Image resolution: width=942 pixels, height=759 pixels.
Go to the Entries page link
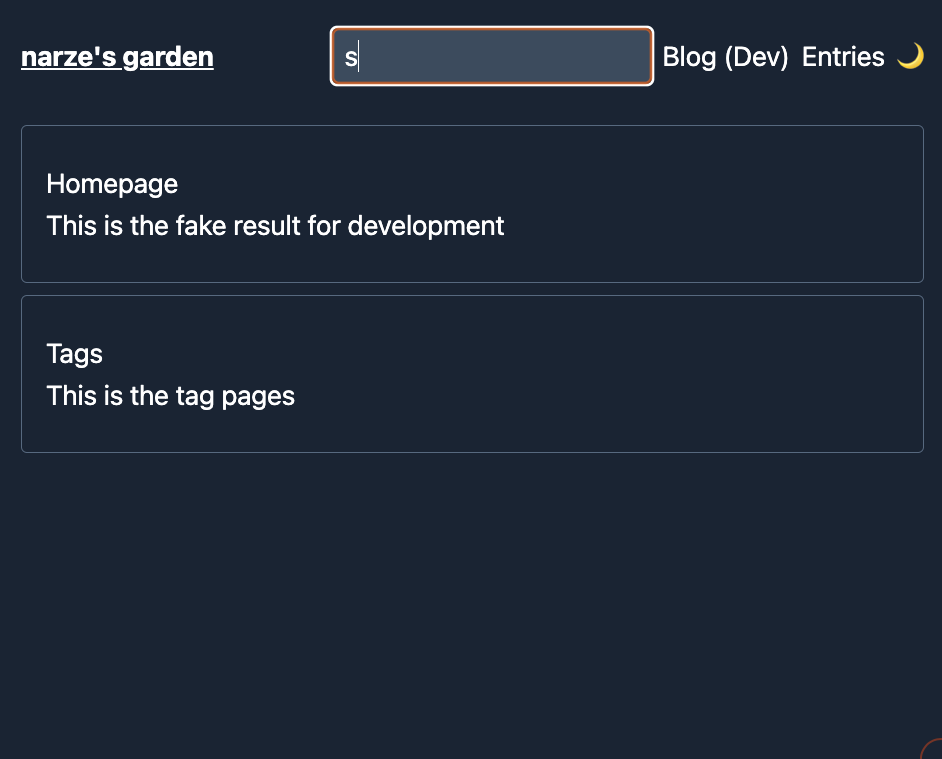pos(843,57)
